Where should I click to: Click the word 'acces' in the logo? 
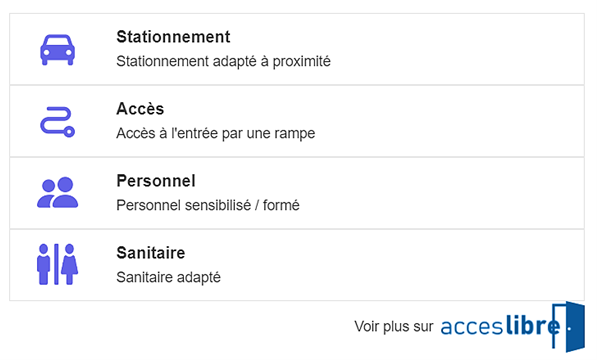click(472, 327)
